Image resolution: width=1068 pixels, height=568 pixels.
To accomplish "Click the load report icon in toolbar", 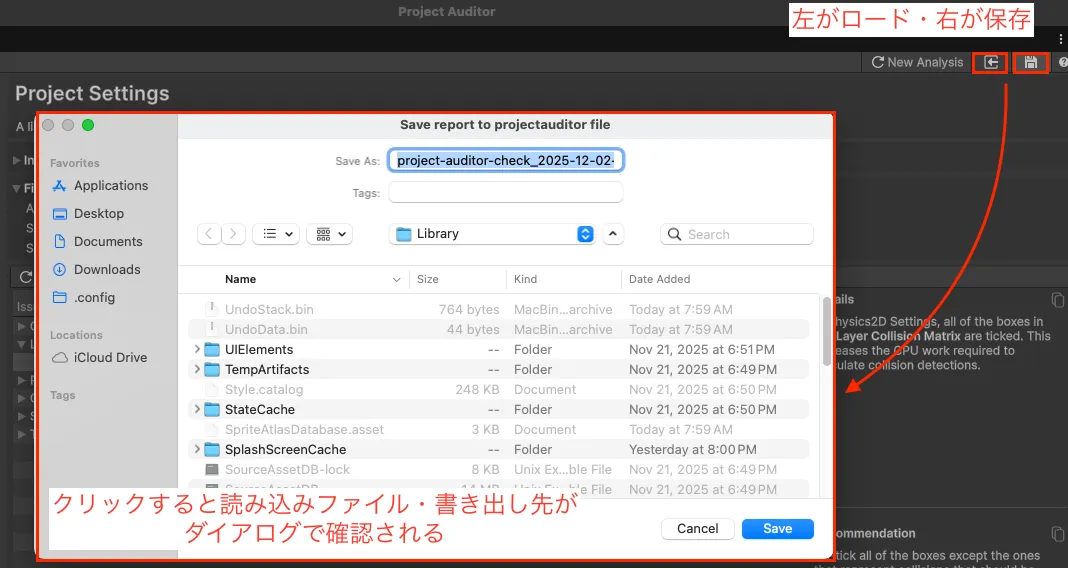I will 990,63.
